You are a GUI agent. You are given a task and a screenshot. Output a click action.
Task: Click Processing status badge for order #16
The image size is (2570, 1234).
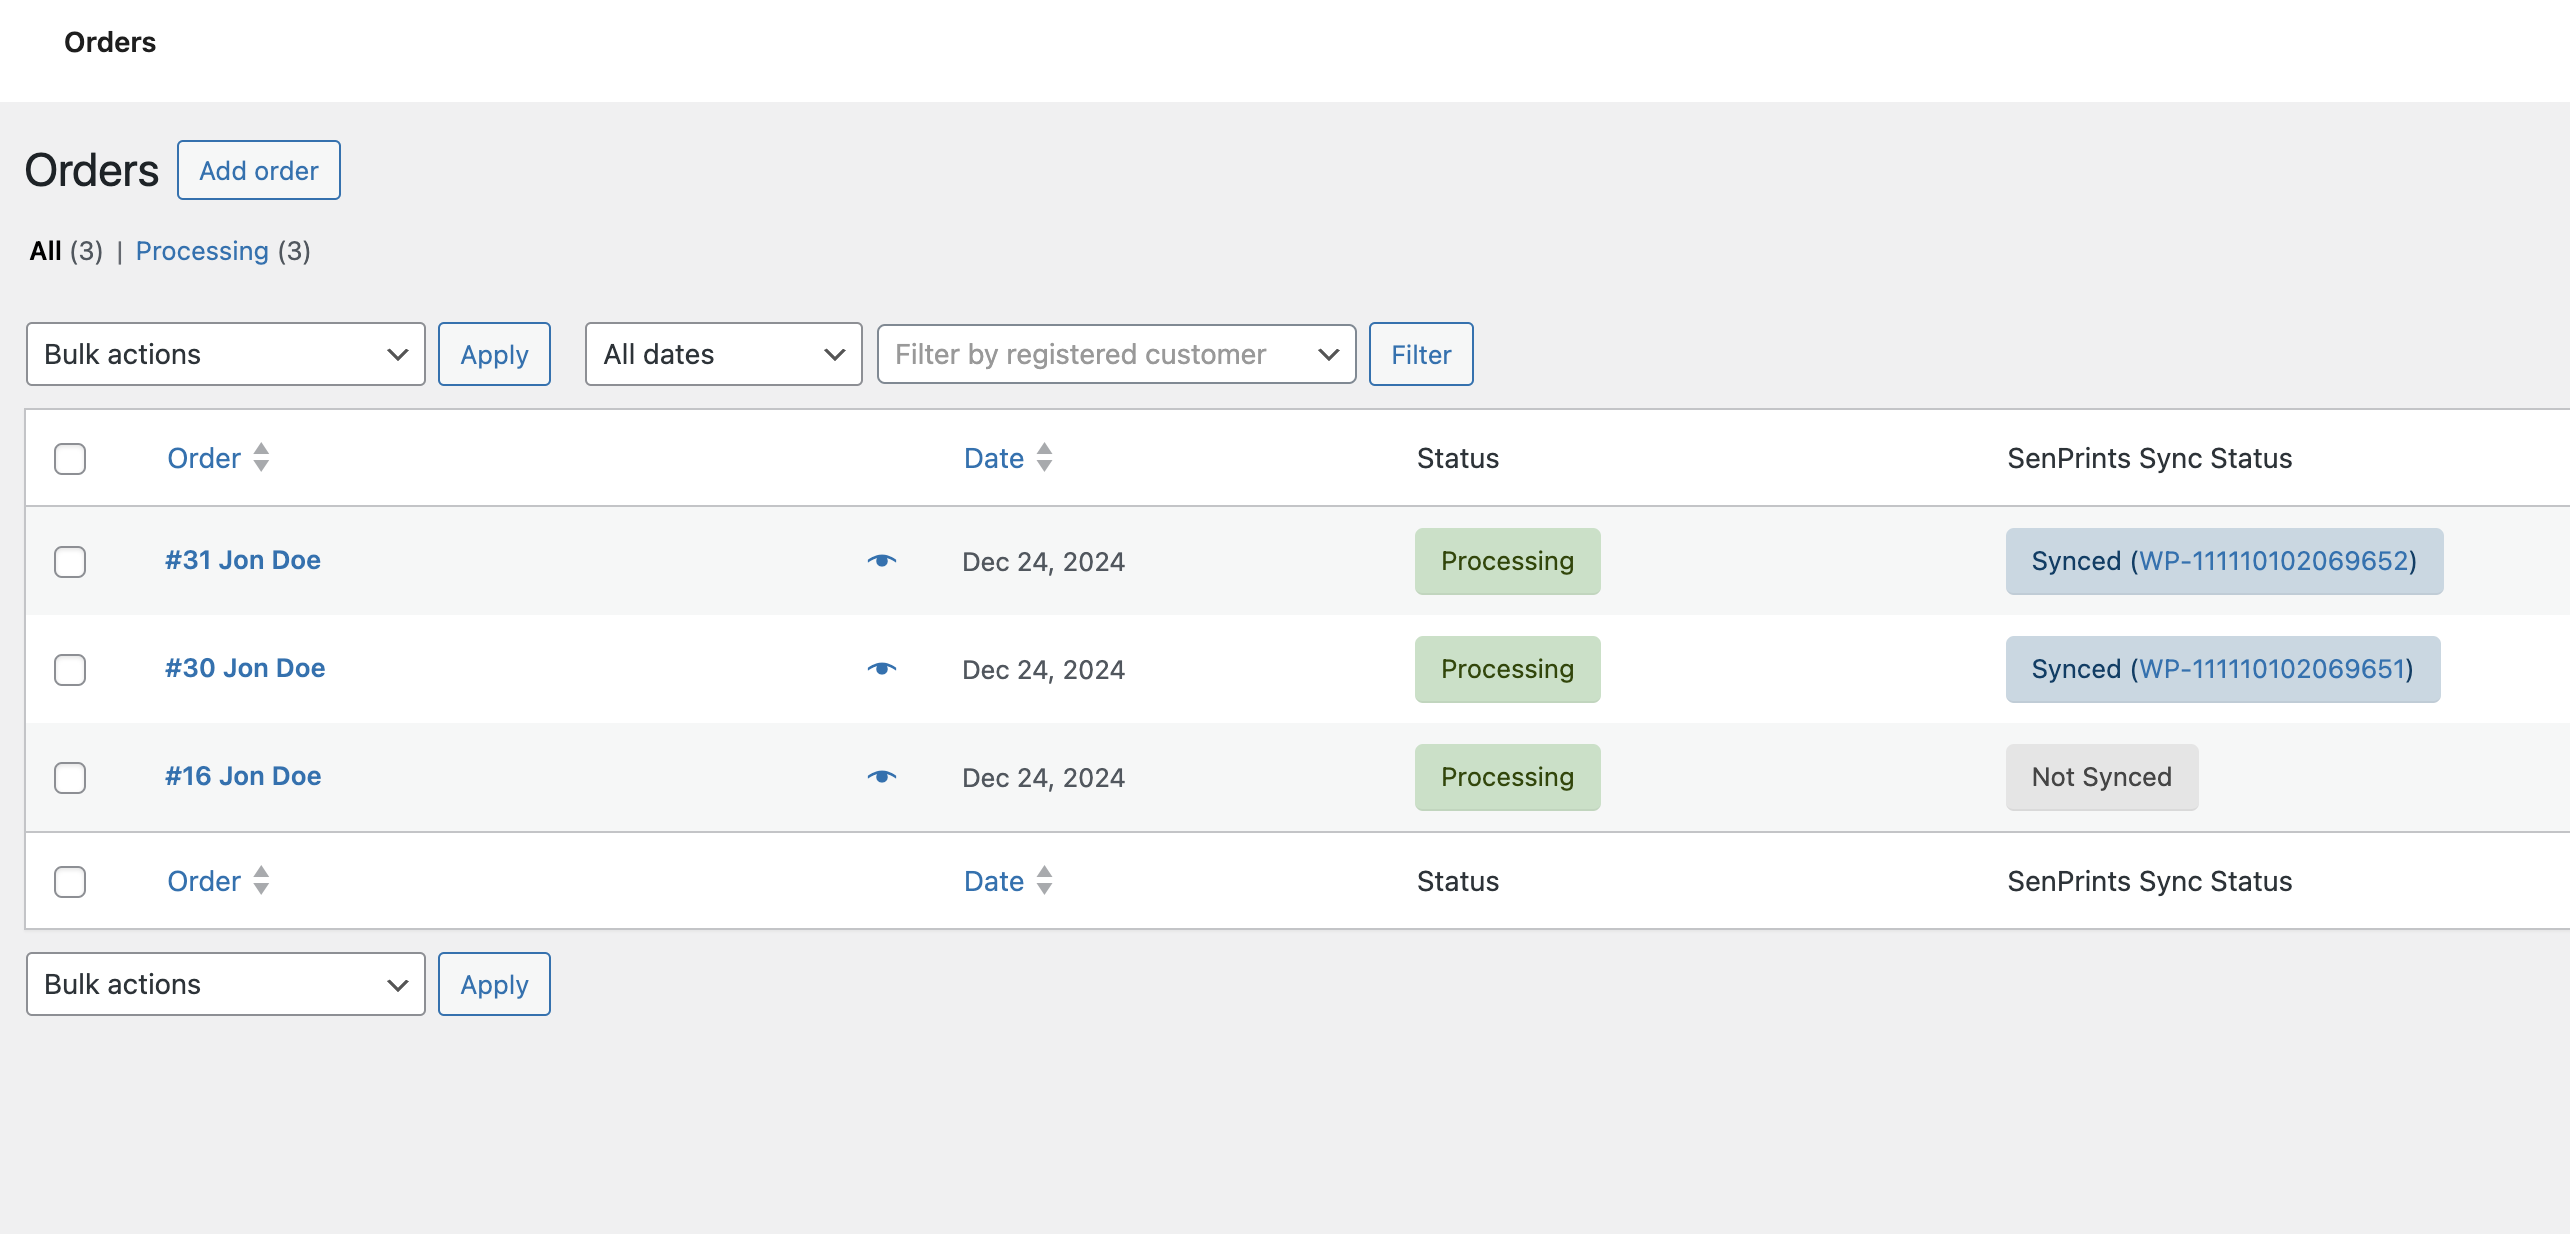(x=1508, y=777)
